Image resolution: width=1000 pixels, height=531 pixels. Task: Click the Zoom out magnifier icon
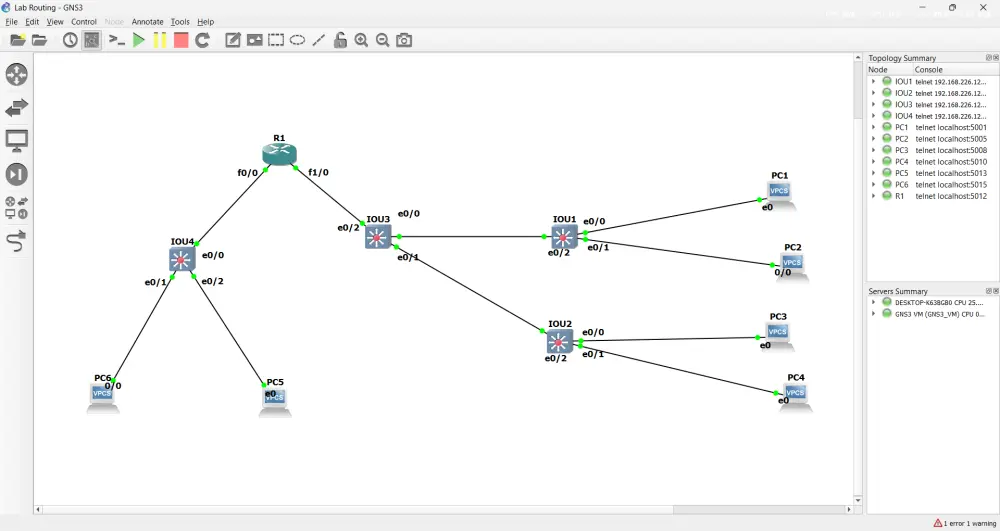pyautogui.click(x=383, y=40)
